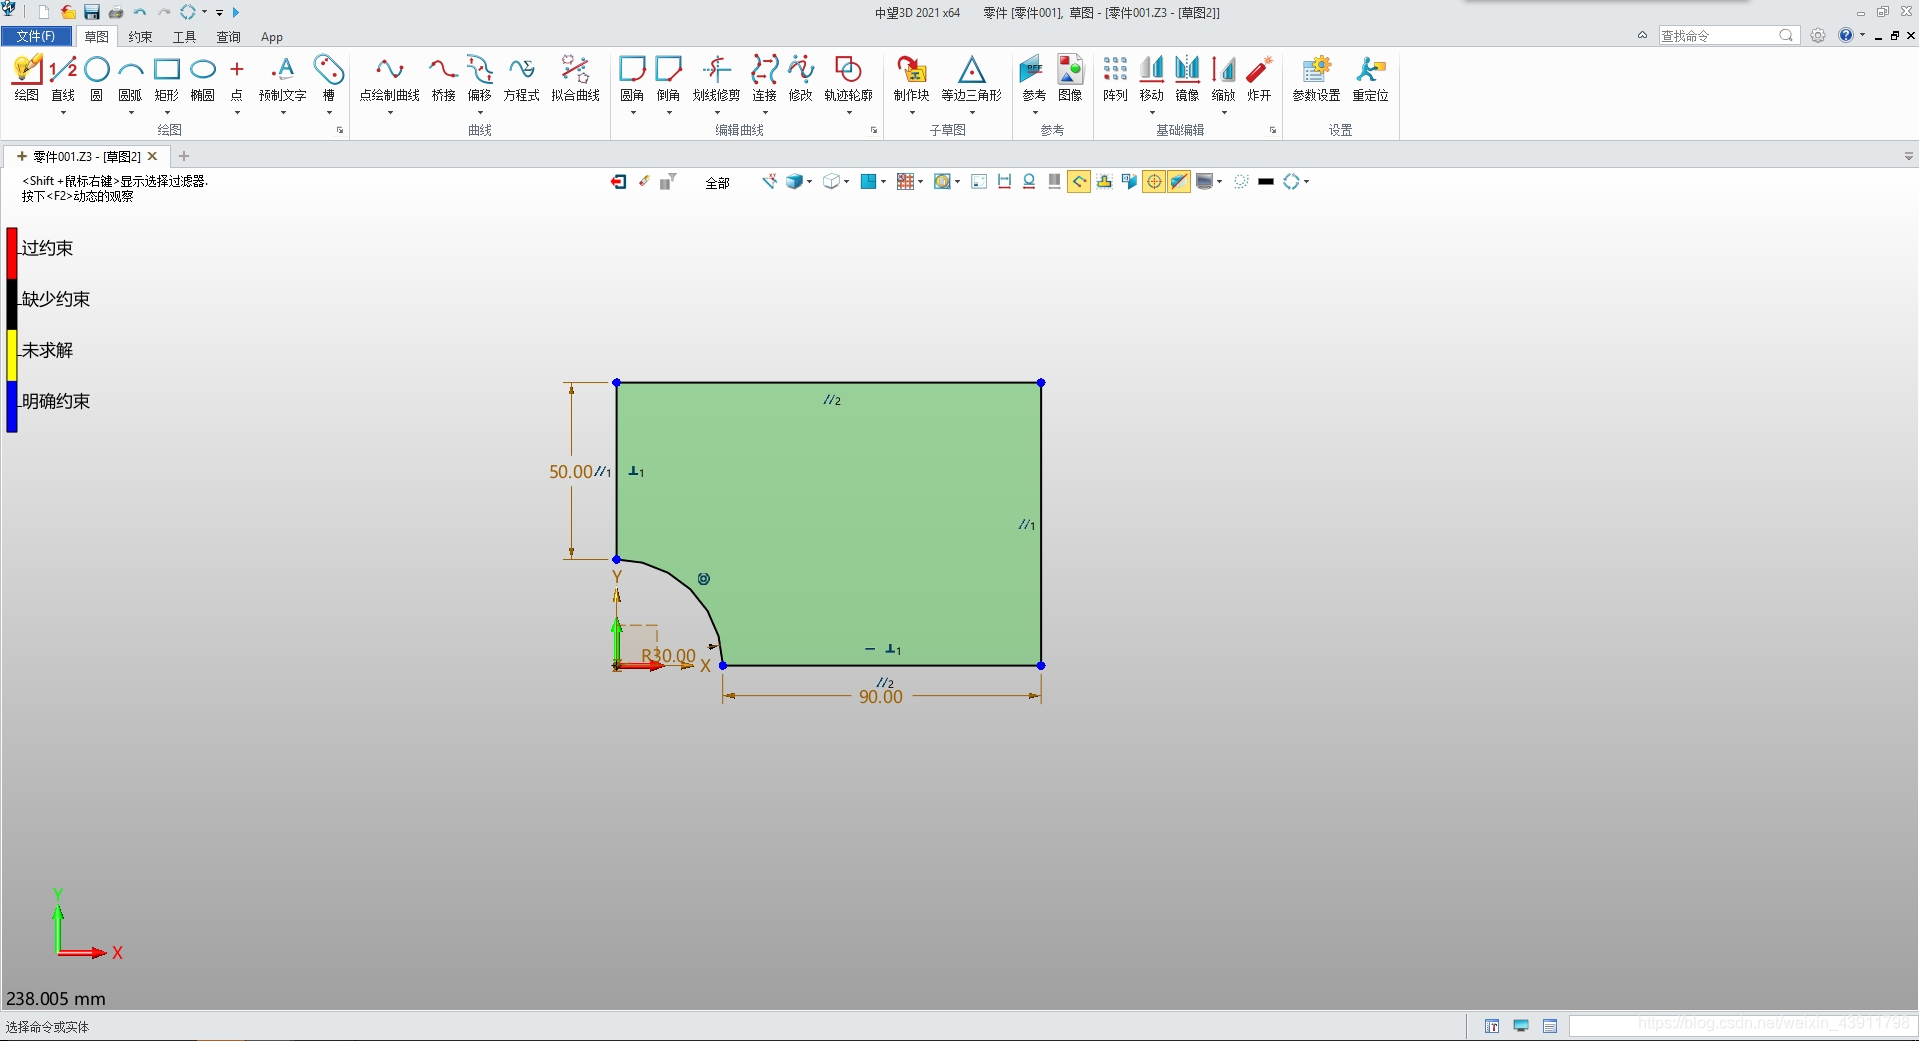Select the 划线修剪 trim tool
This screenshot has width=1919, height=1041.
pyautogui.click(x=717, y=78)
